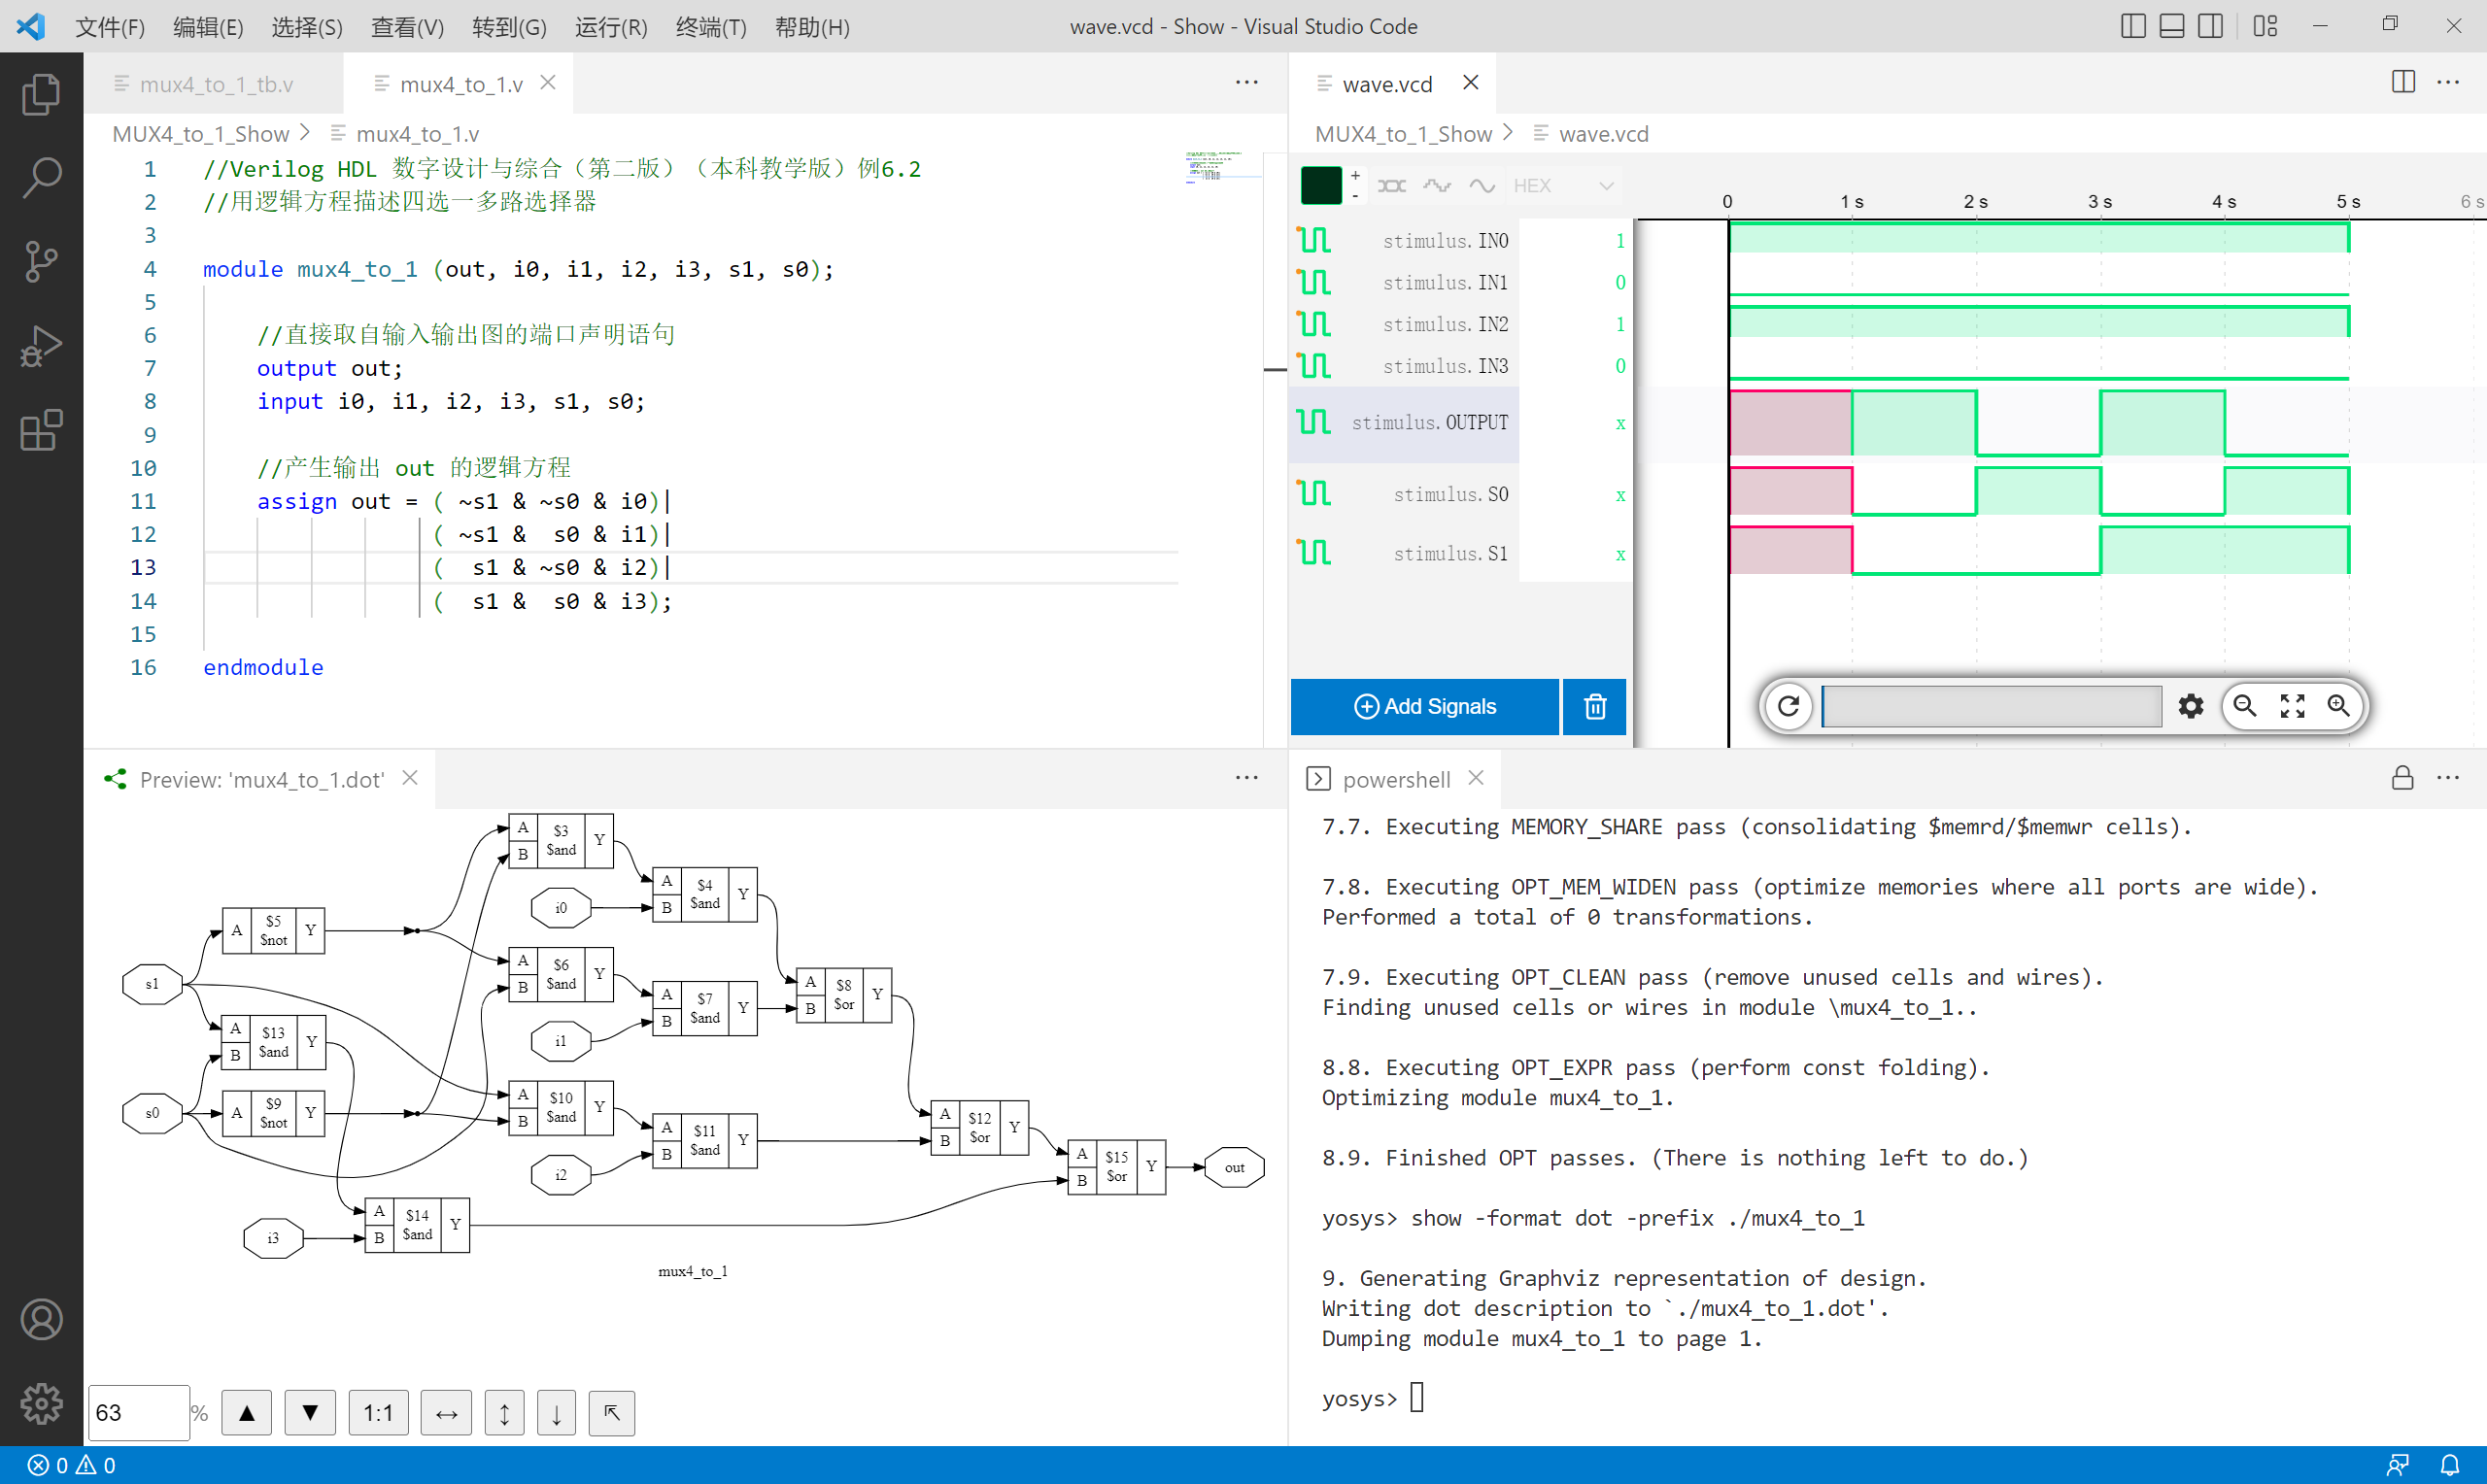Split the wave.vcd editor to the right
Viewport: 2487px width, 1484px height.
coord(2403,83)
